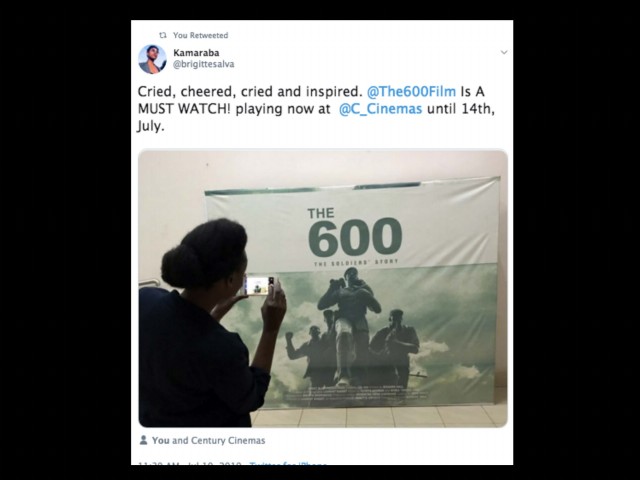Screen dimensions: 640x480
Task: Click the retweet icon above the tweet
Action: pyautogui.click(x=163, y=35)
